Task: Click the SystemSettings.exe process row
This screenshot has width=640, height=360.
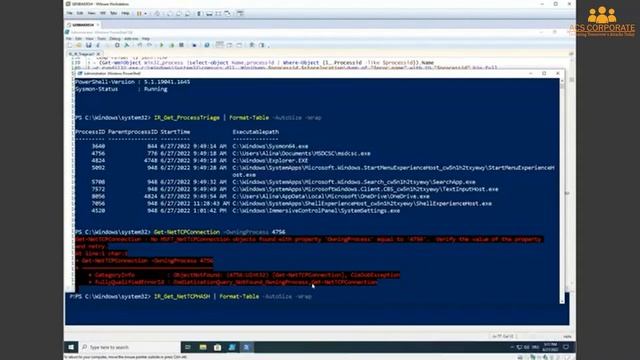Action: coord(238,211)
